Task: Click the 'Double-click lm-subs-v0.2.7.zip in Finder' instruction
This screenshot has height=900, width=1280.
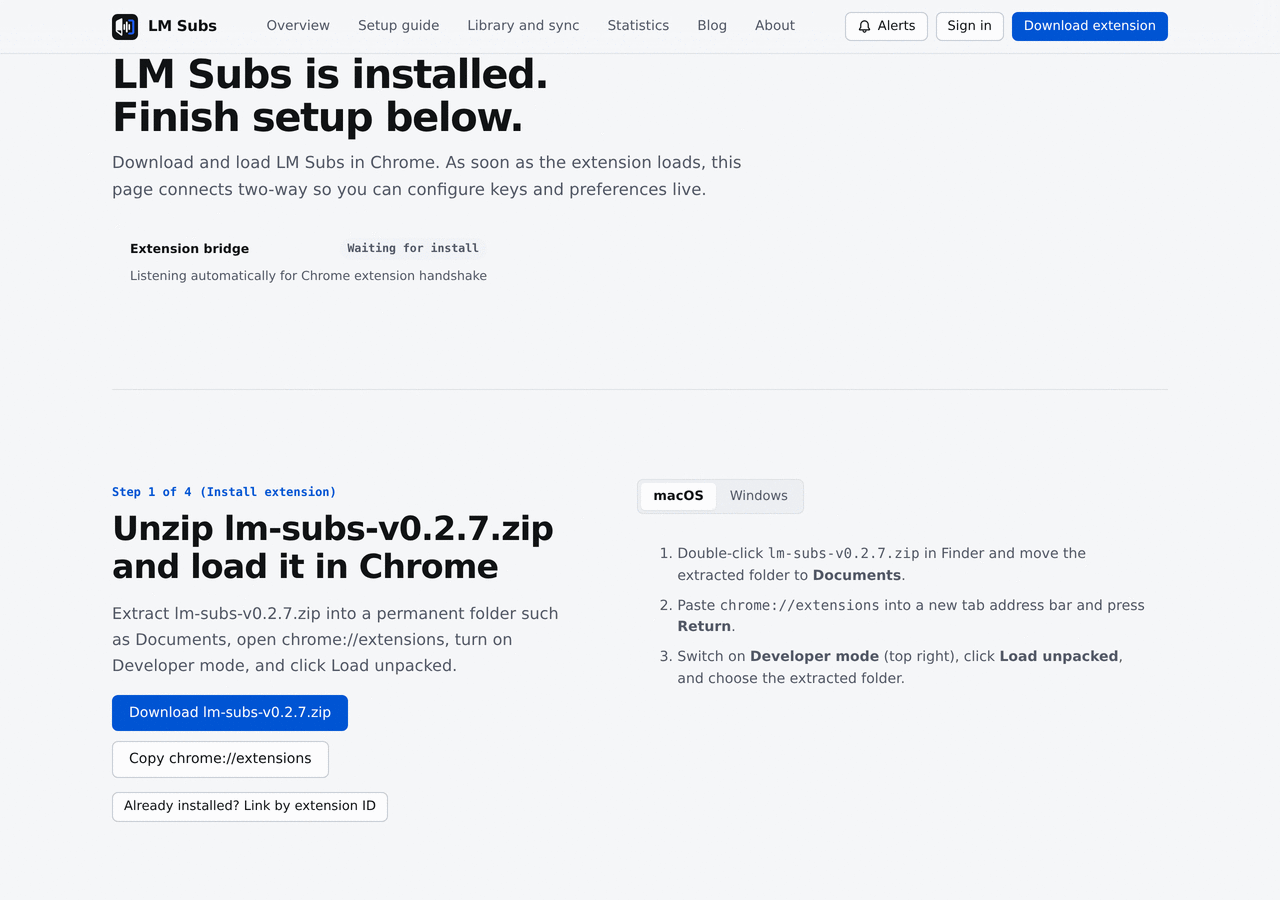Action: click(x=881, y=564)
